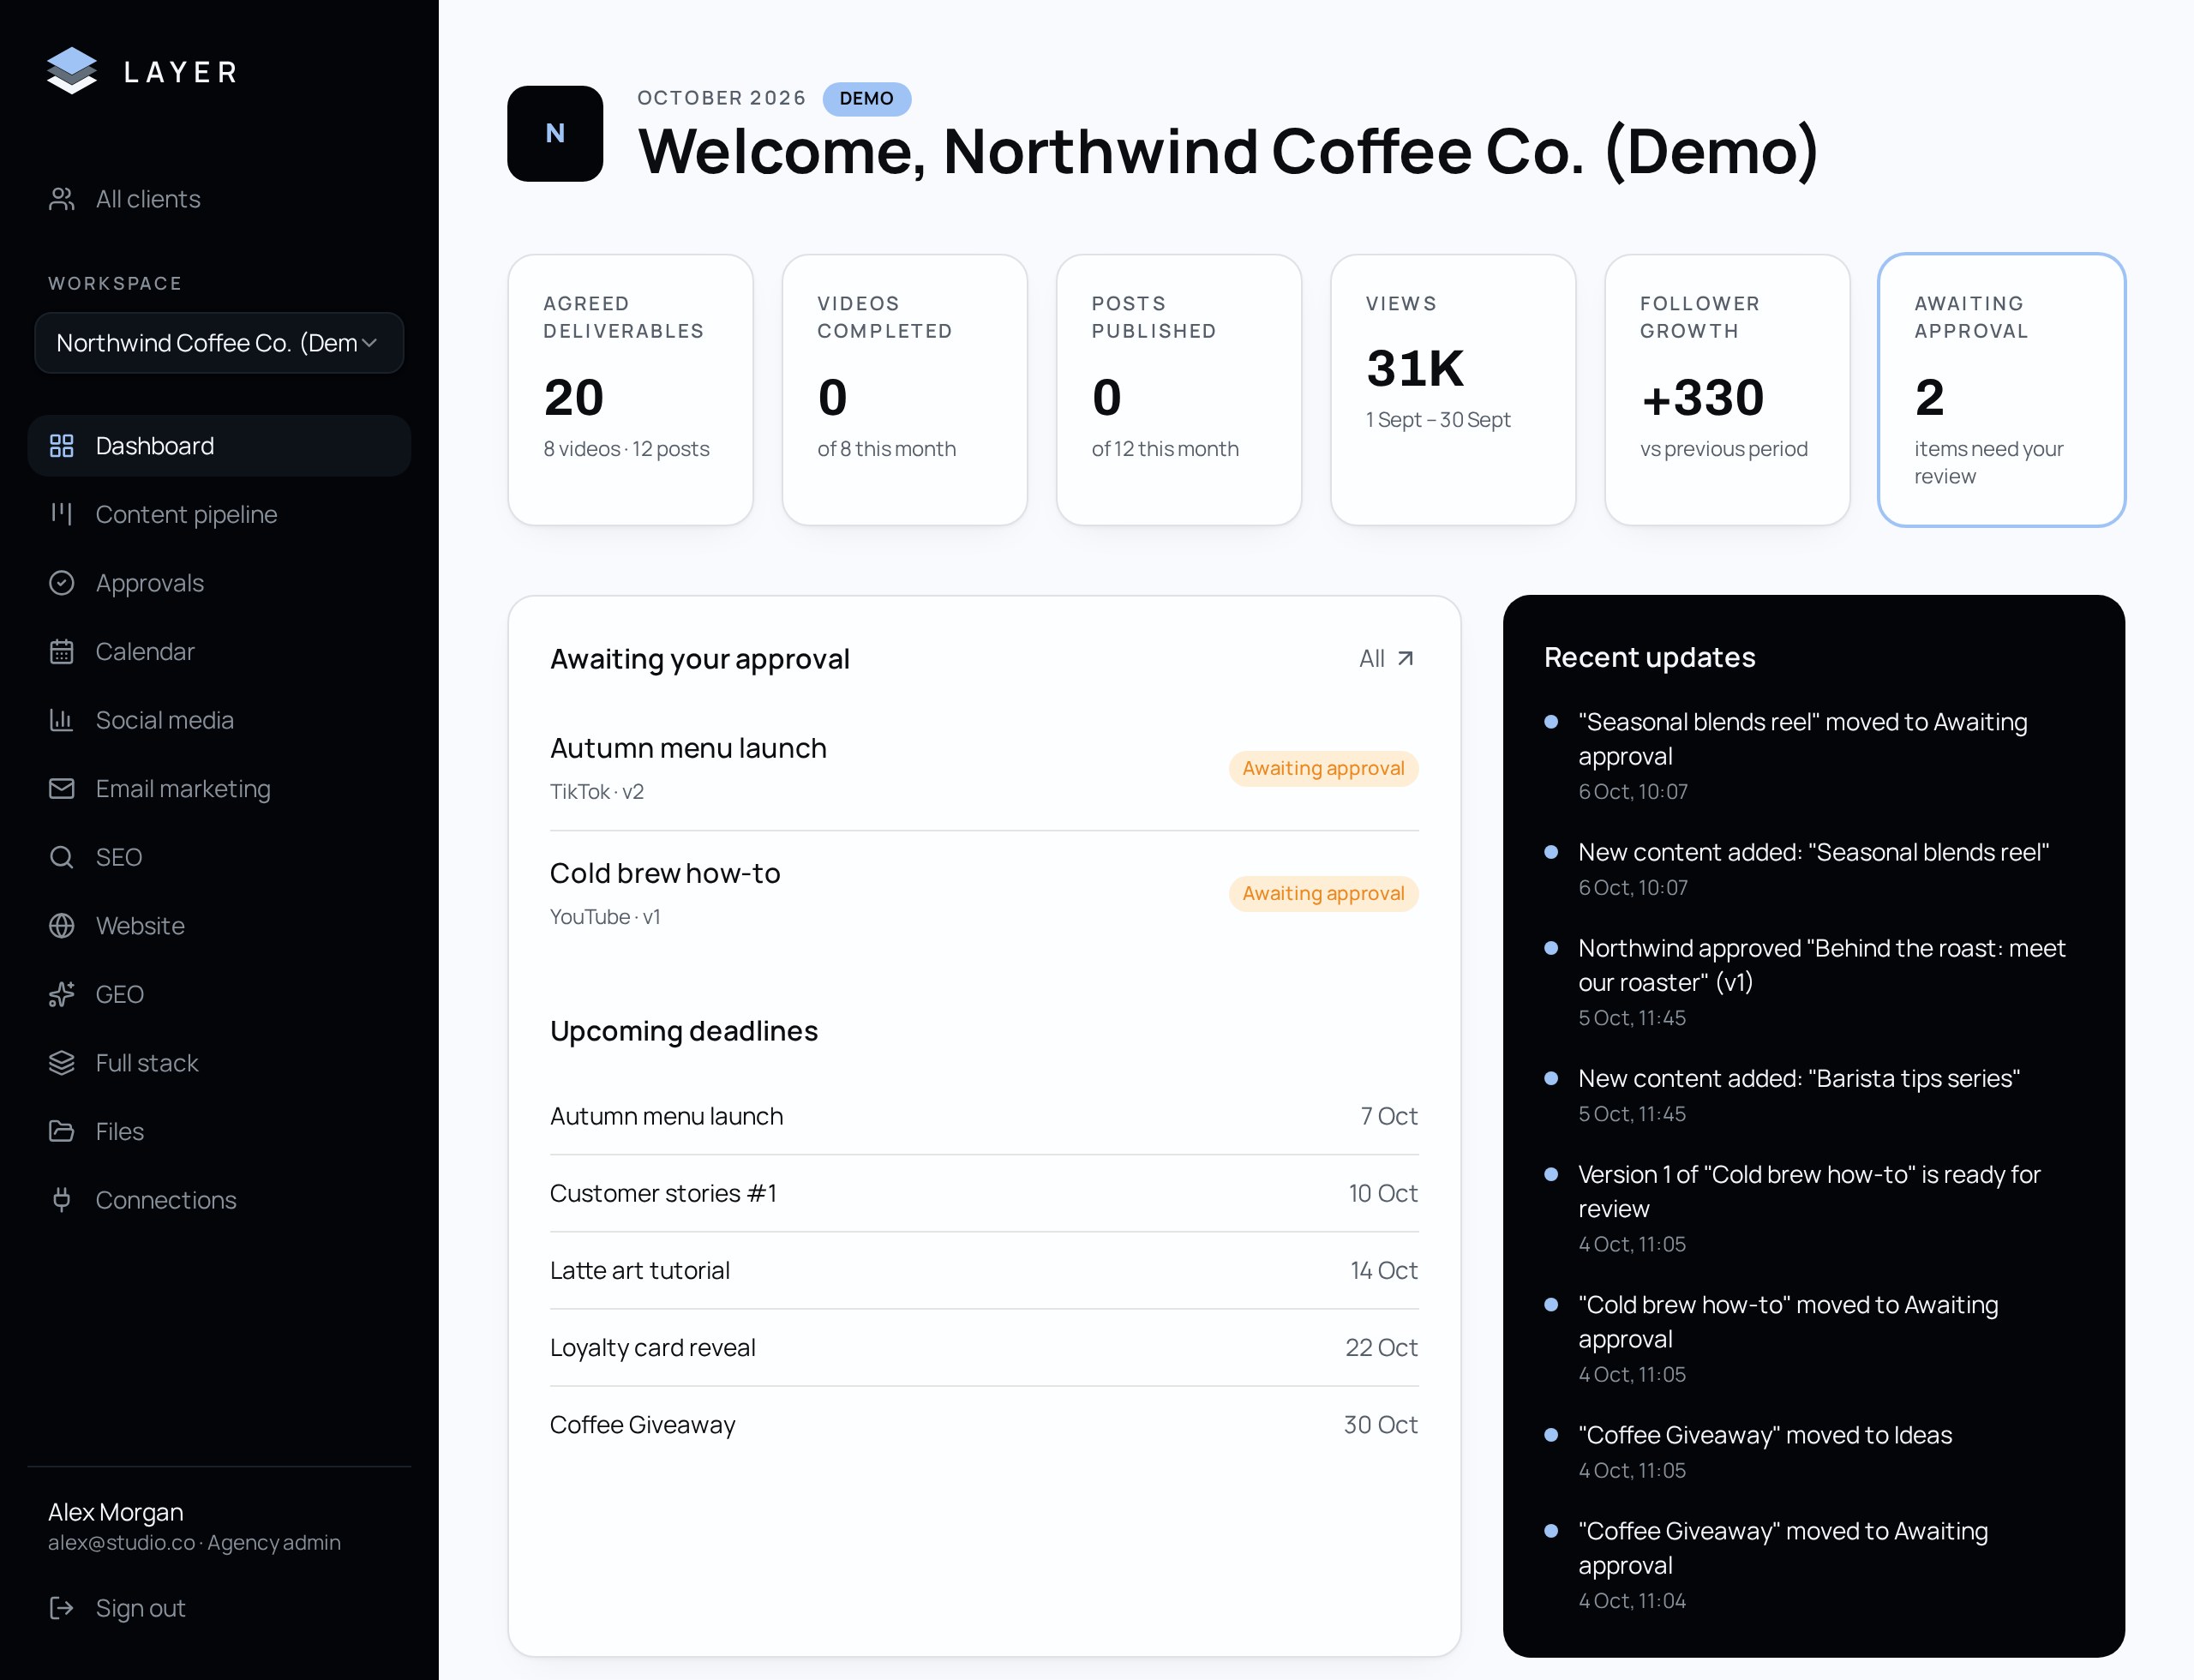Click the SEO magnifier icon
2194x1680 pixels.
click(62, 857)
